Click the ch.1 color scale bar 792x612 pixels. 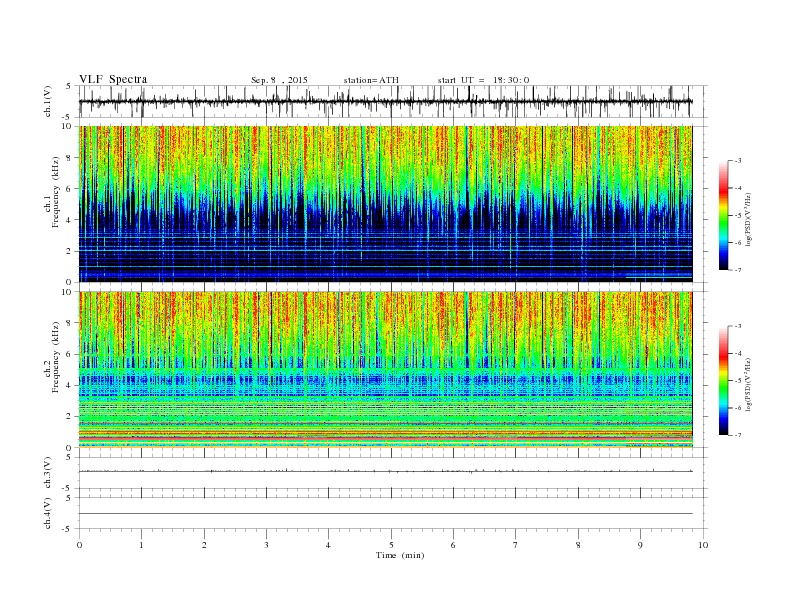point(724,216)
